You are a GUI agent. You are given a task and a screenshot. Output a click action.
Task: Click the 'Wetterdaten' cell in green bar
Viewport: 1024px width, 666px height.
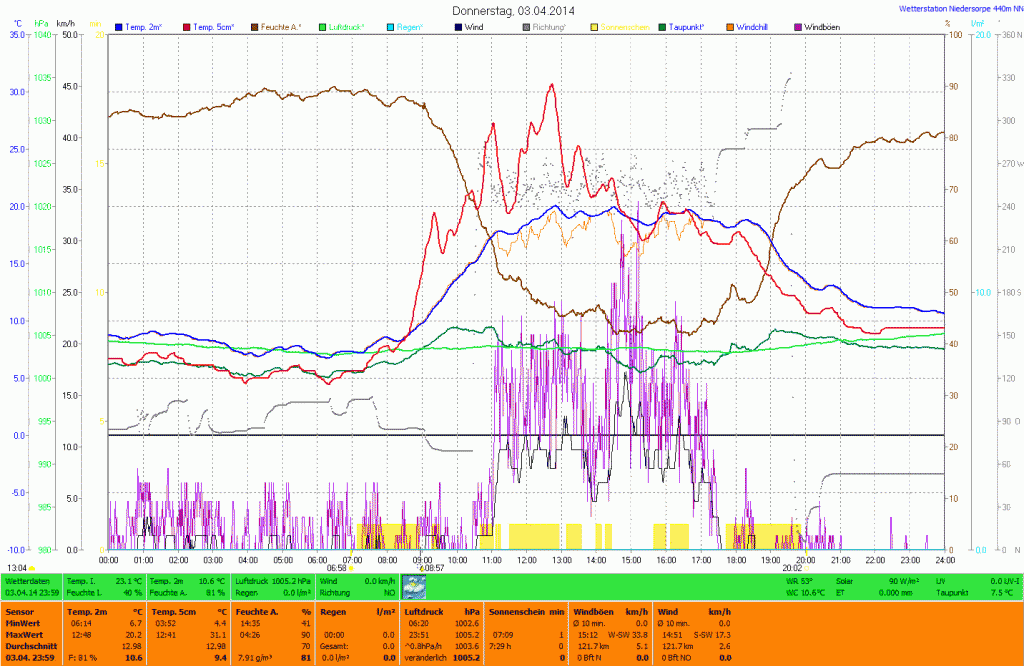coord(27,581)
